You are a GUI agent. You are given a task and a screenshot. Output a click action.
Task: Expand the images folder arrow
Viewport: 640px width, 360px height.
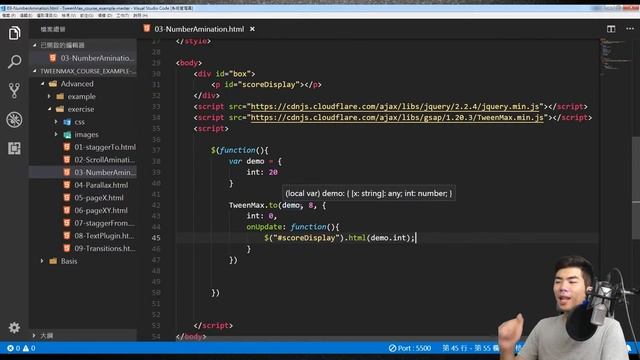(56, 134)
